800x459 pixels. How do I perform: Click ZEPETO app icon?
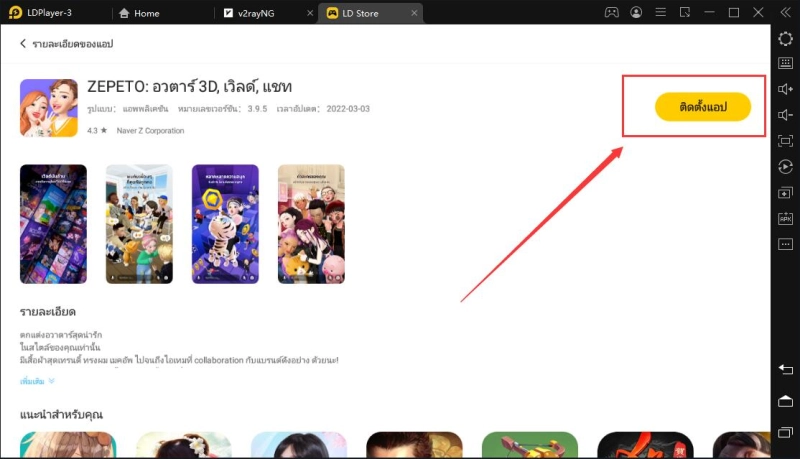[49, 108]
